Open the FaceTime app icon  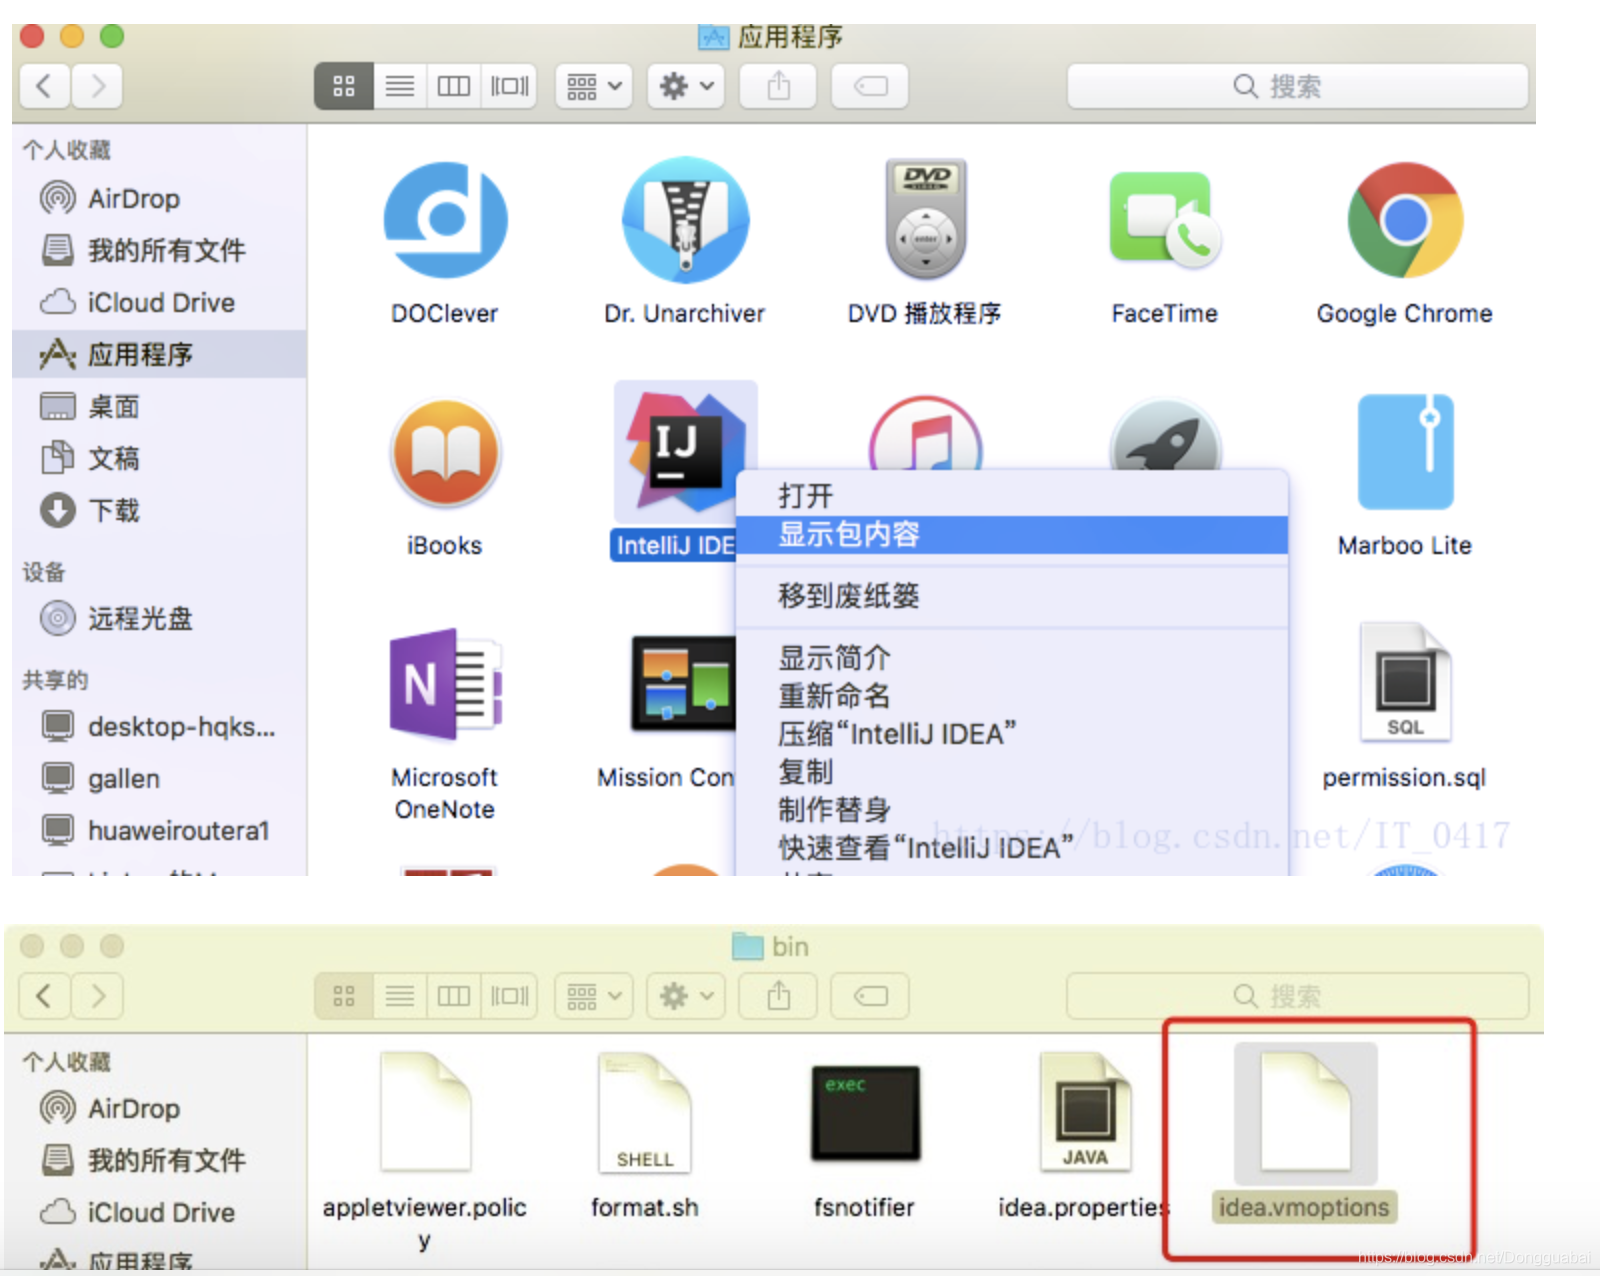pyautogui.click(x=1165, y=220)
